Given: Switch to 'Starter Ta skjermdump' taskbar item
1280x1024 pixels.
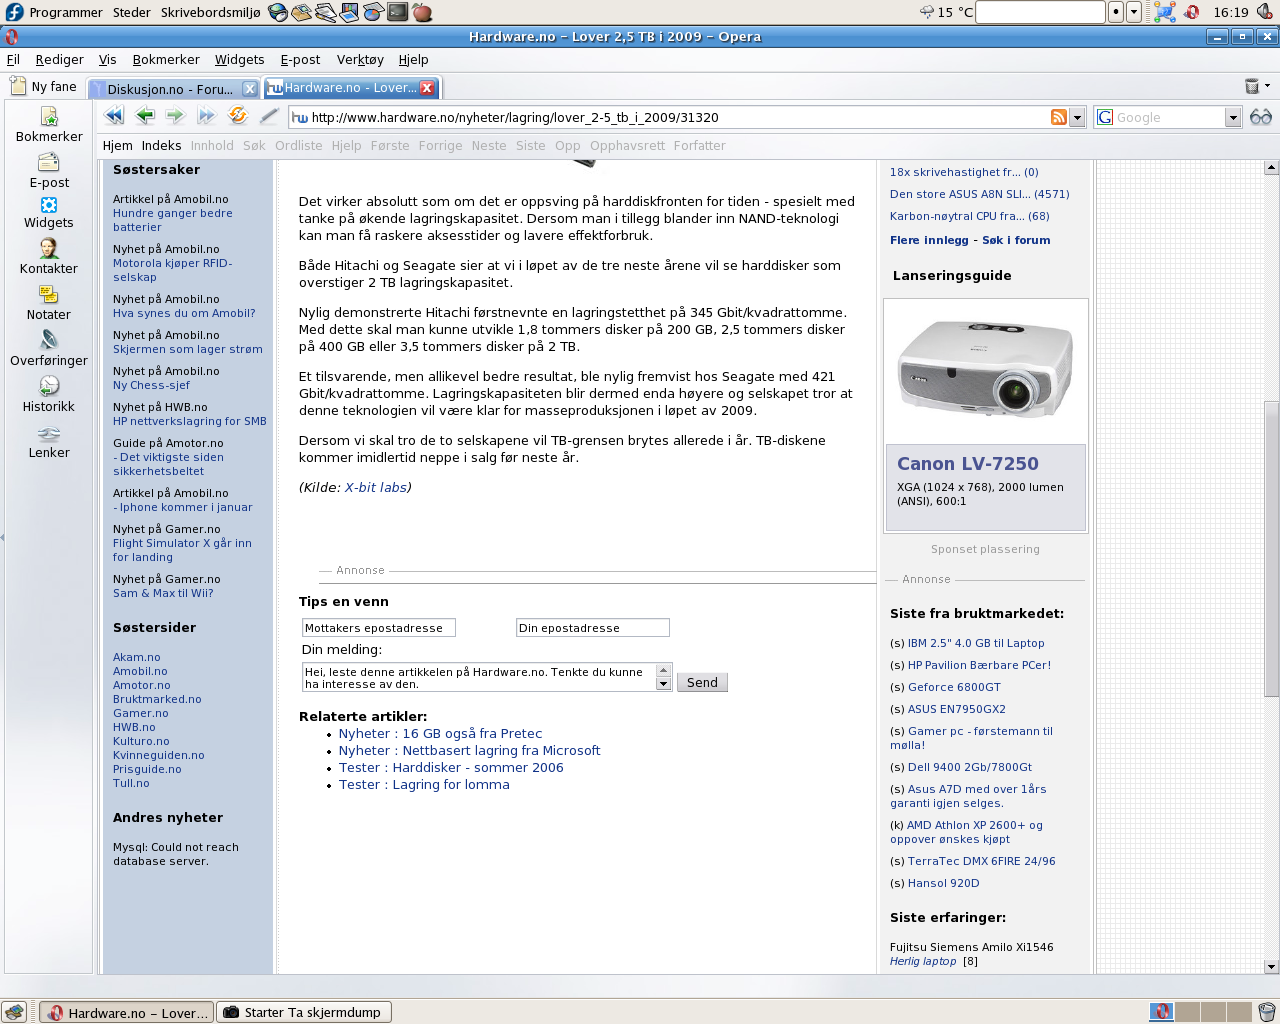Looking at the screenshot, I should tap(304, 1012).
